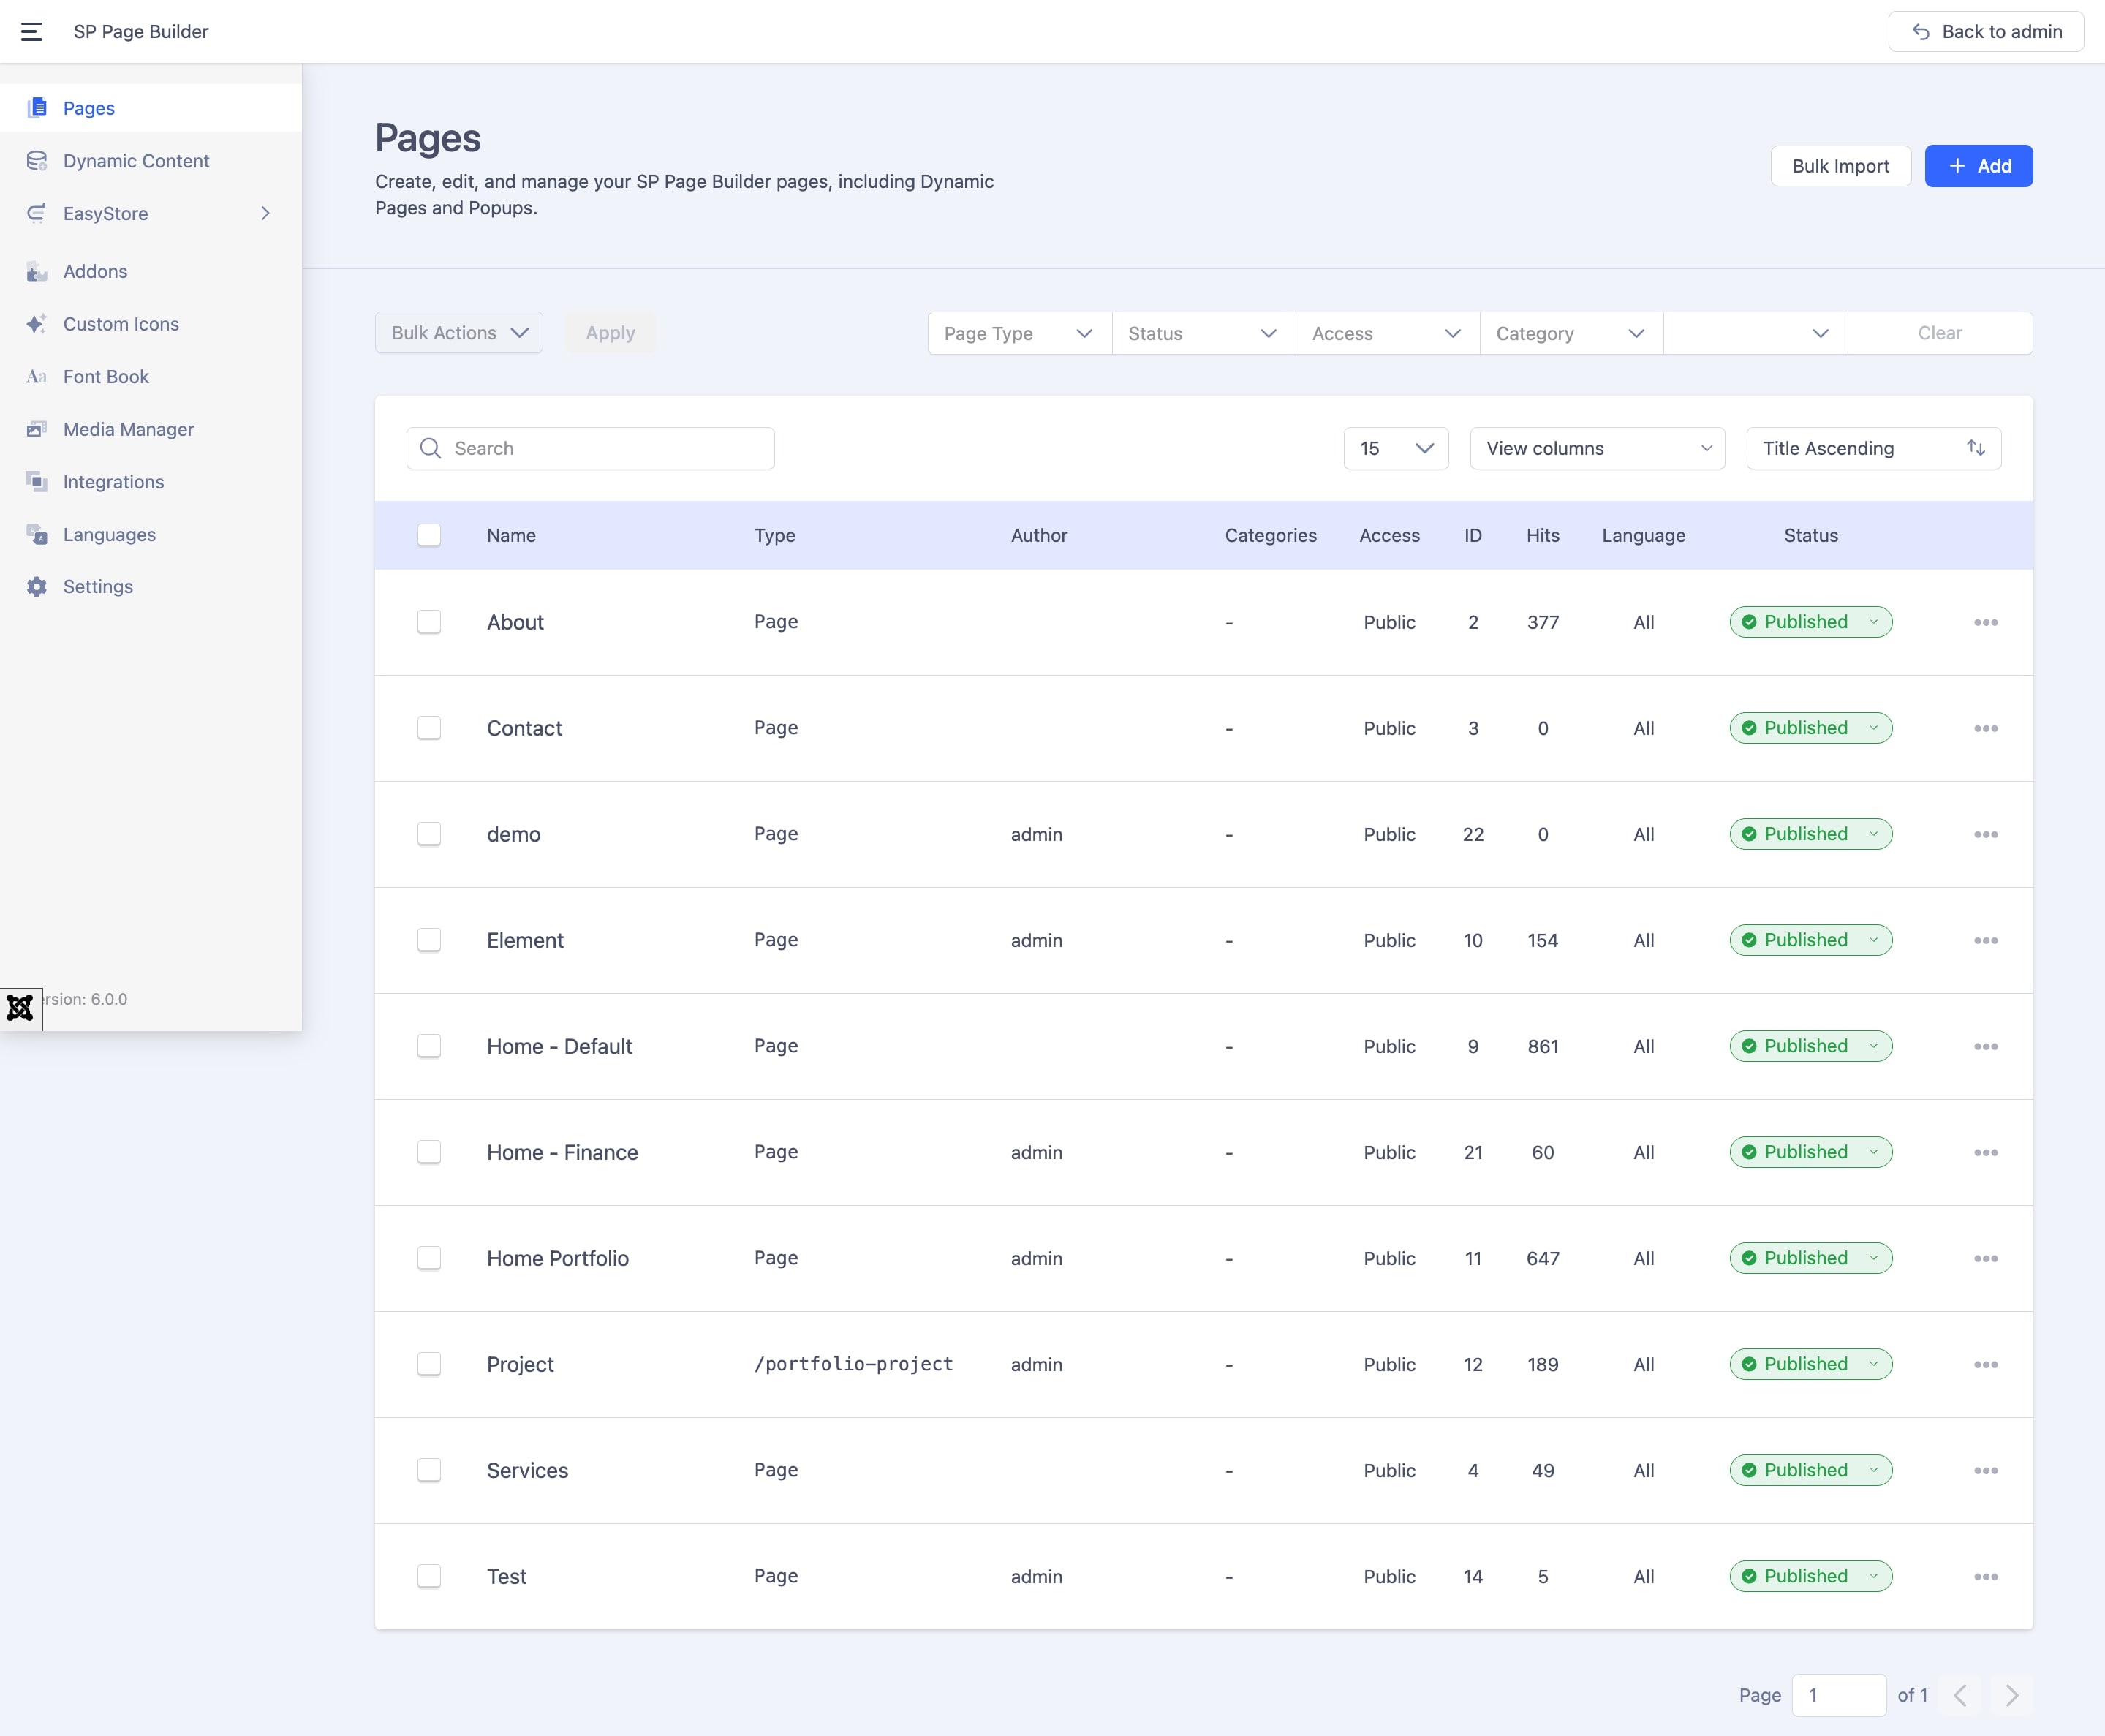Viewport: 2105px width, 1736px height.
Task: Click the Media Manager sidebar icon
Action: pos(37,429)
